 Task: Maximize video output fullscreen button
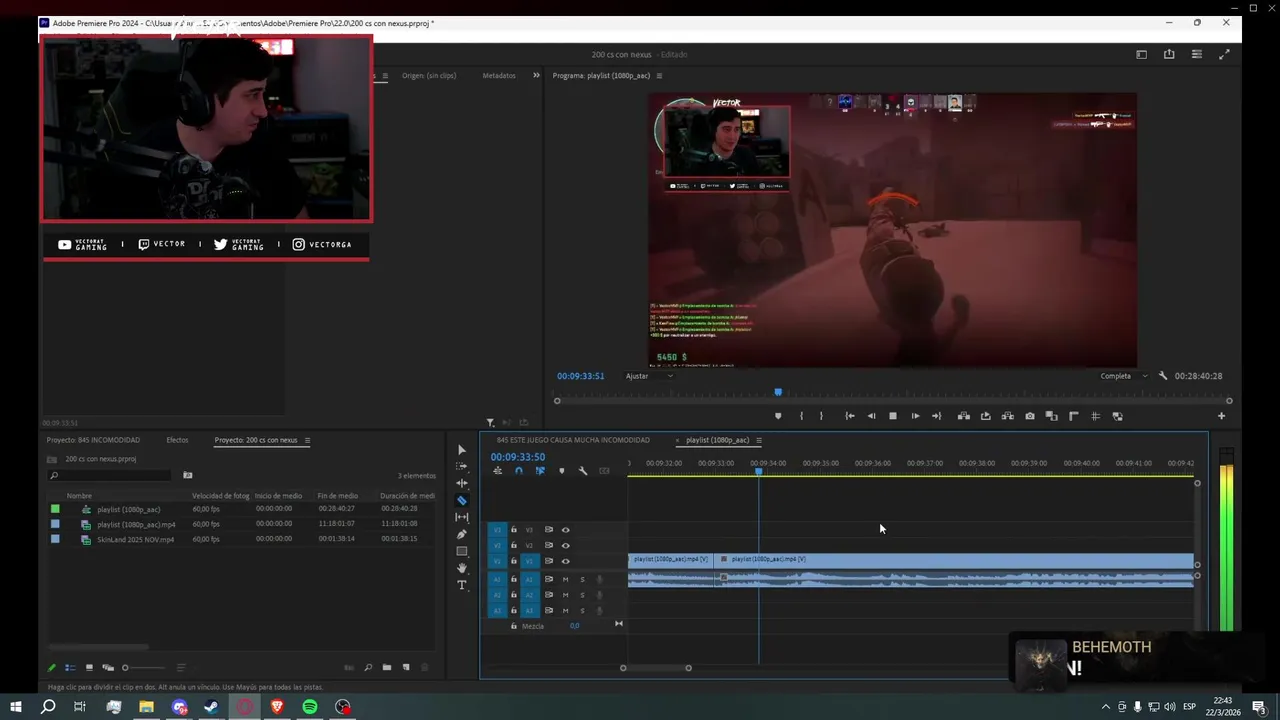[x=1224, y=54]
